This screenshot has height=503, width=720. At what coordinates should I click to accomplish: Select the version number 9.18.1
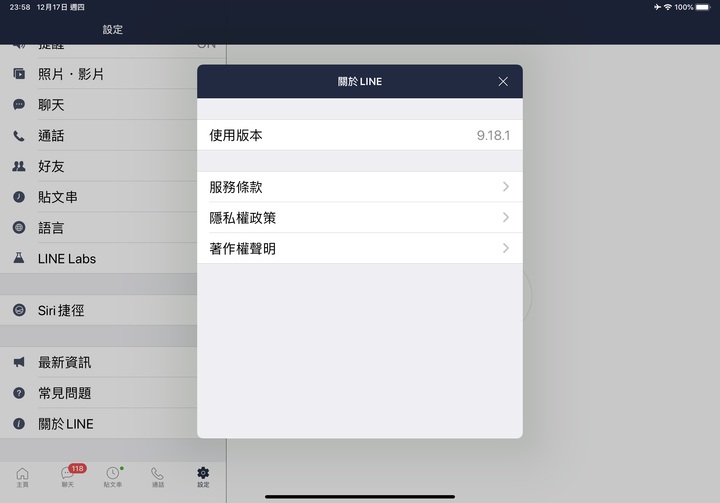point(493,136)
